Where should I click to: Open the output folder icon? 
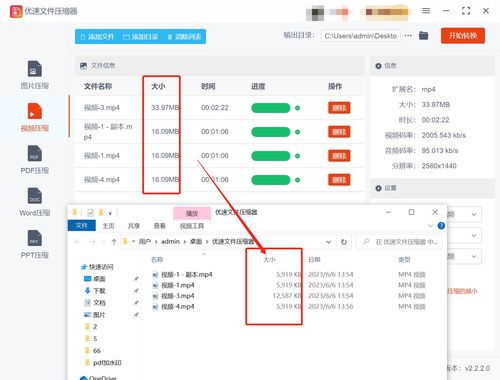click(423, 35)
